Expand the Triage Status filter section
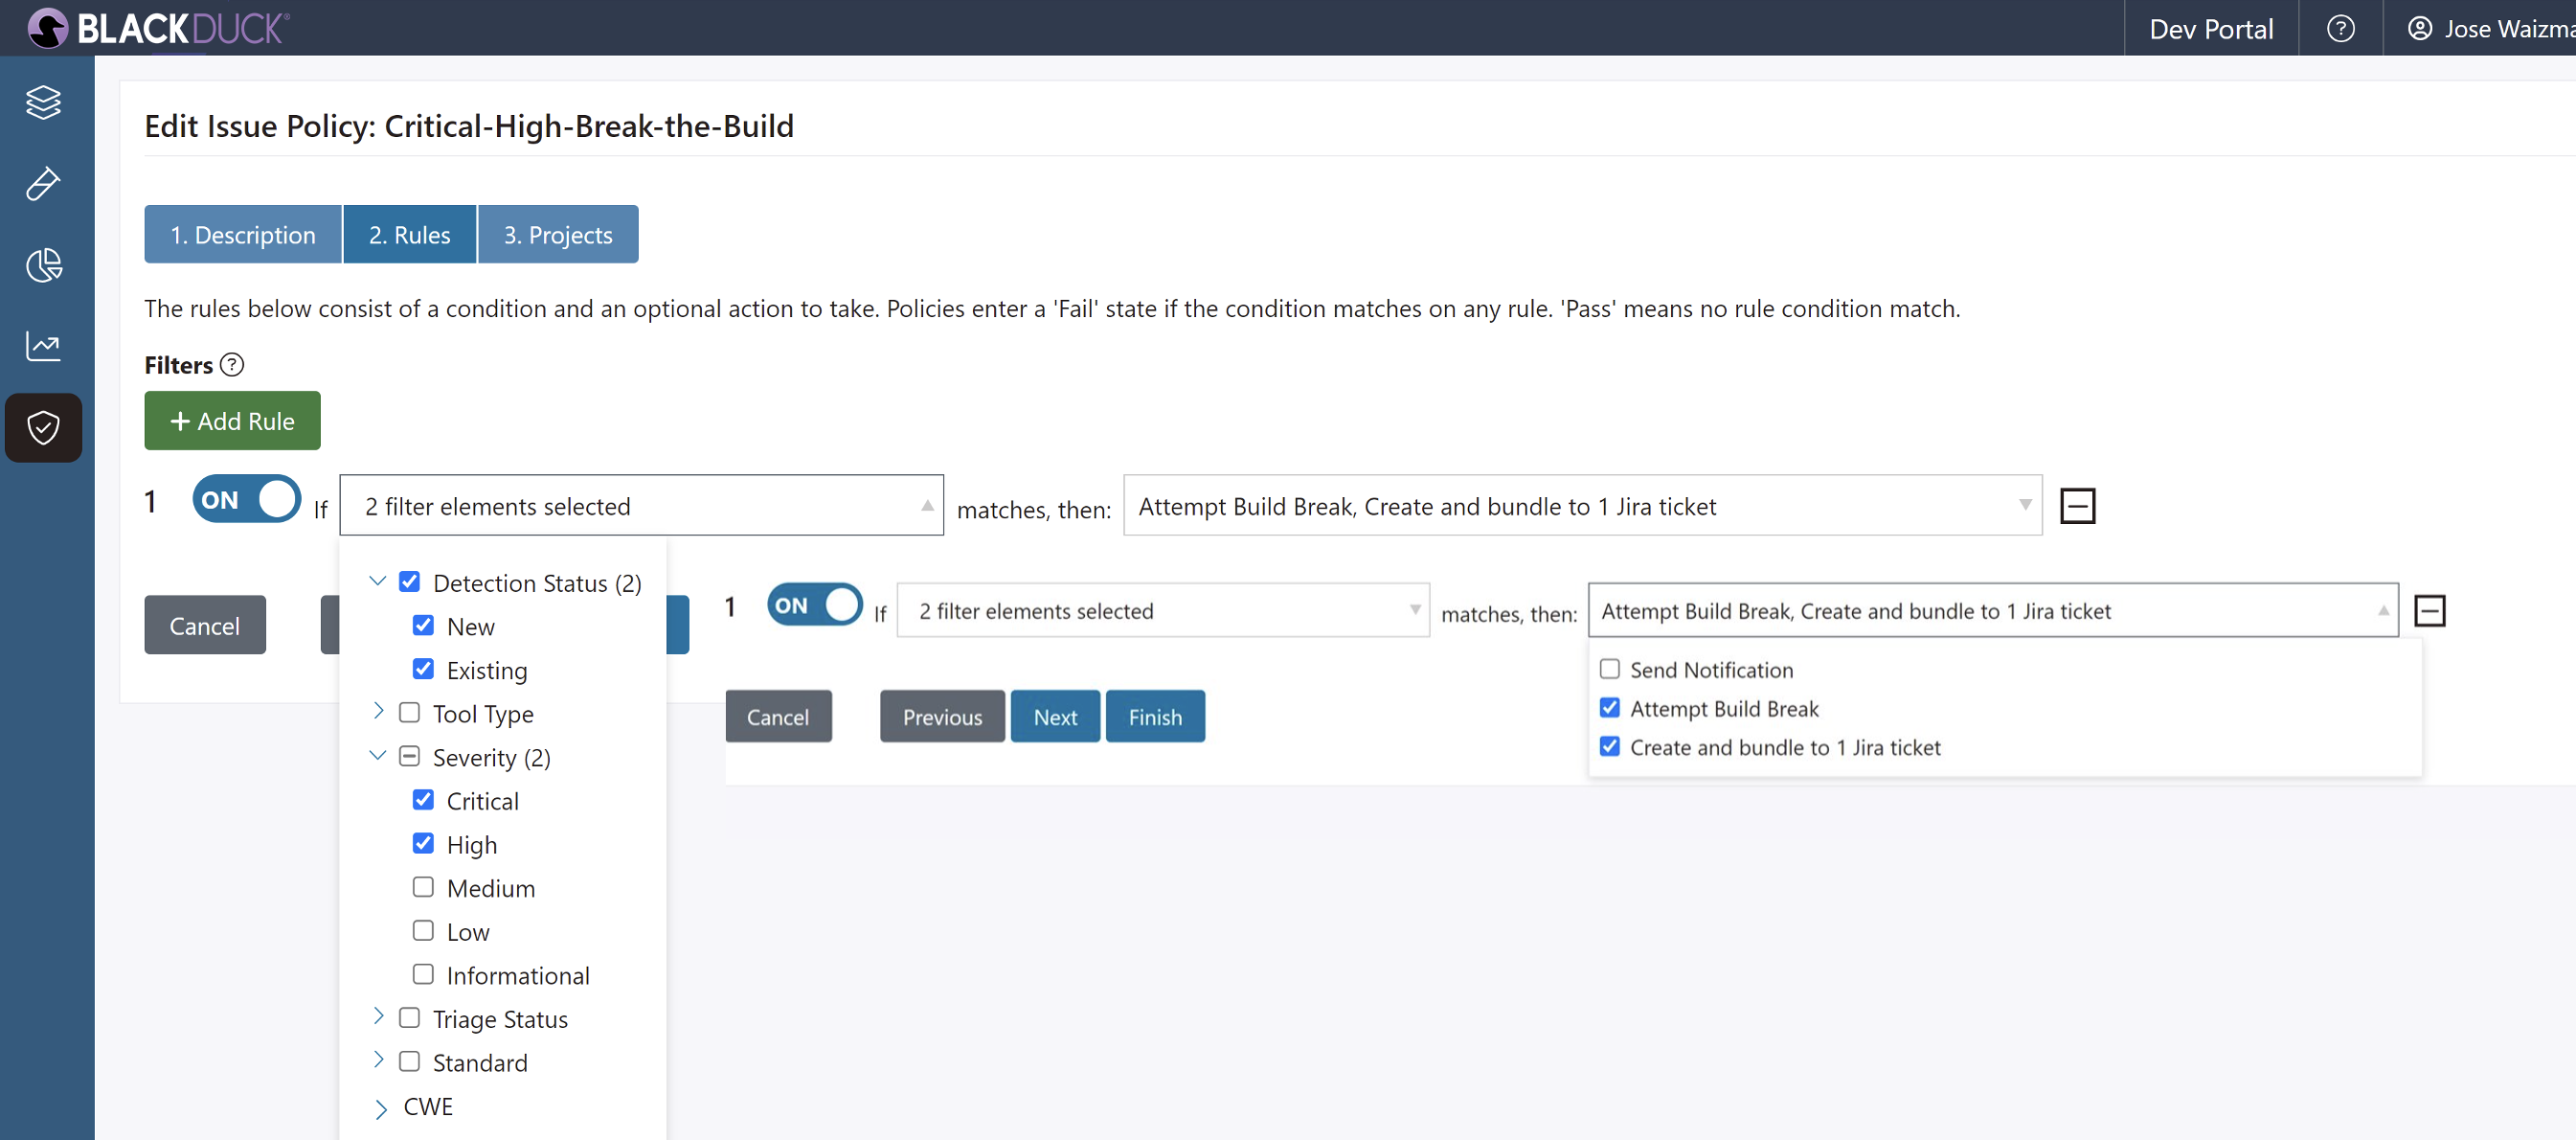Viewport: 2576px width, 1140px height. coord(379,1016)
